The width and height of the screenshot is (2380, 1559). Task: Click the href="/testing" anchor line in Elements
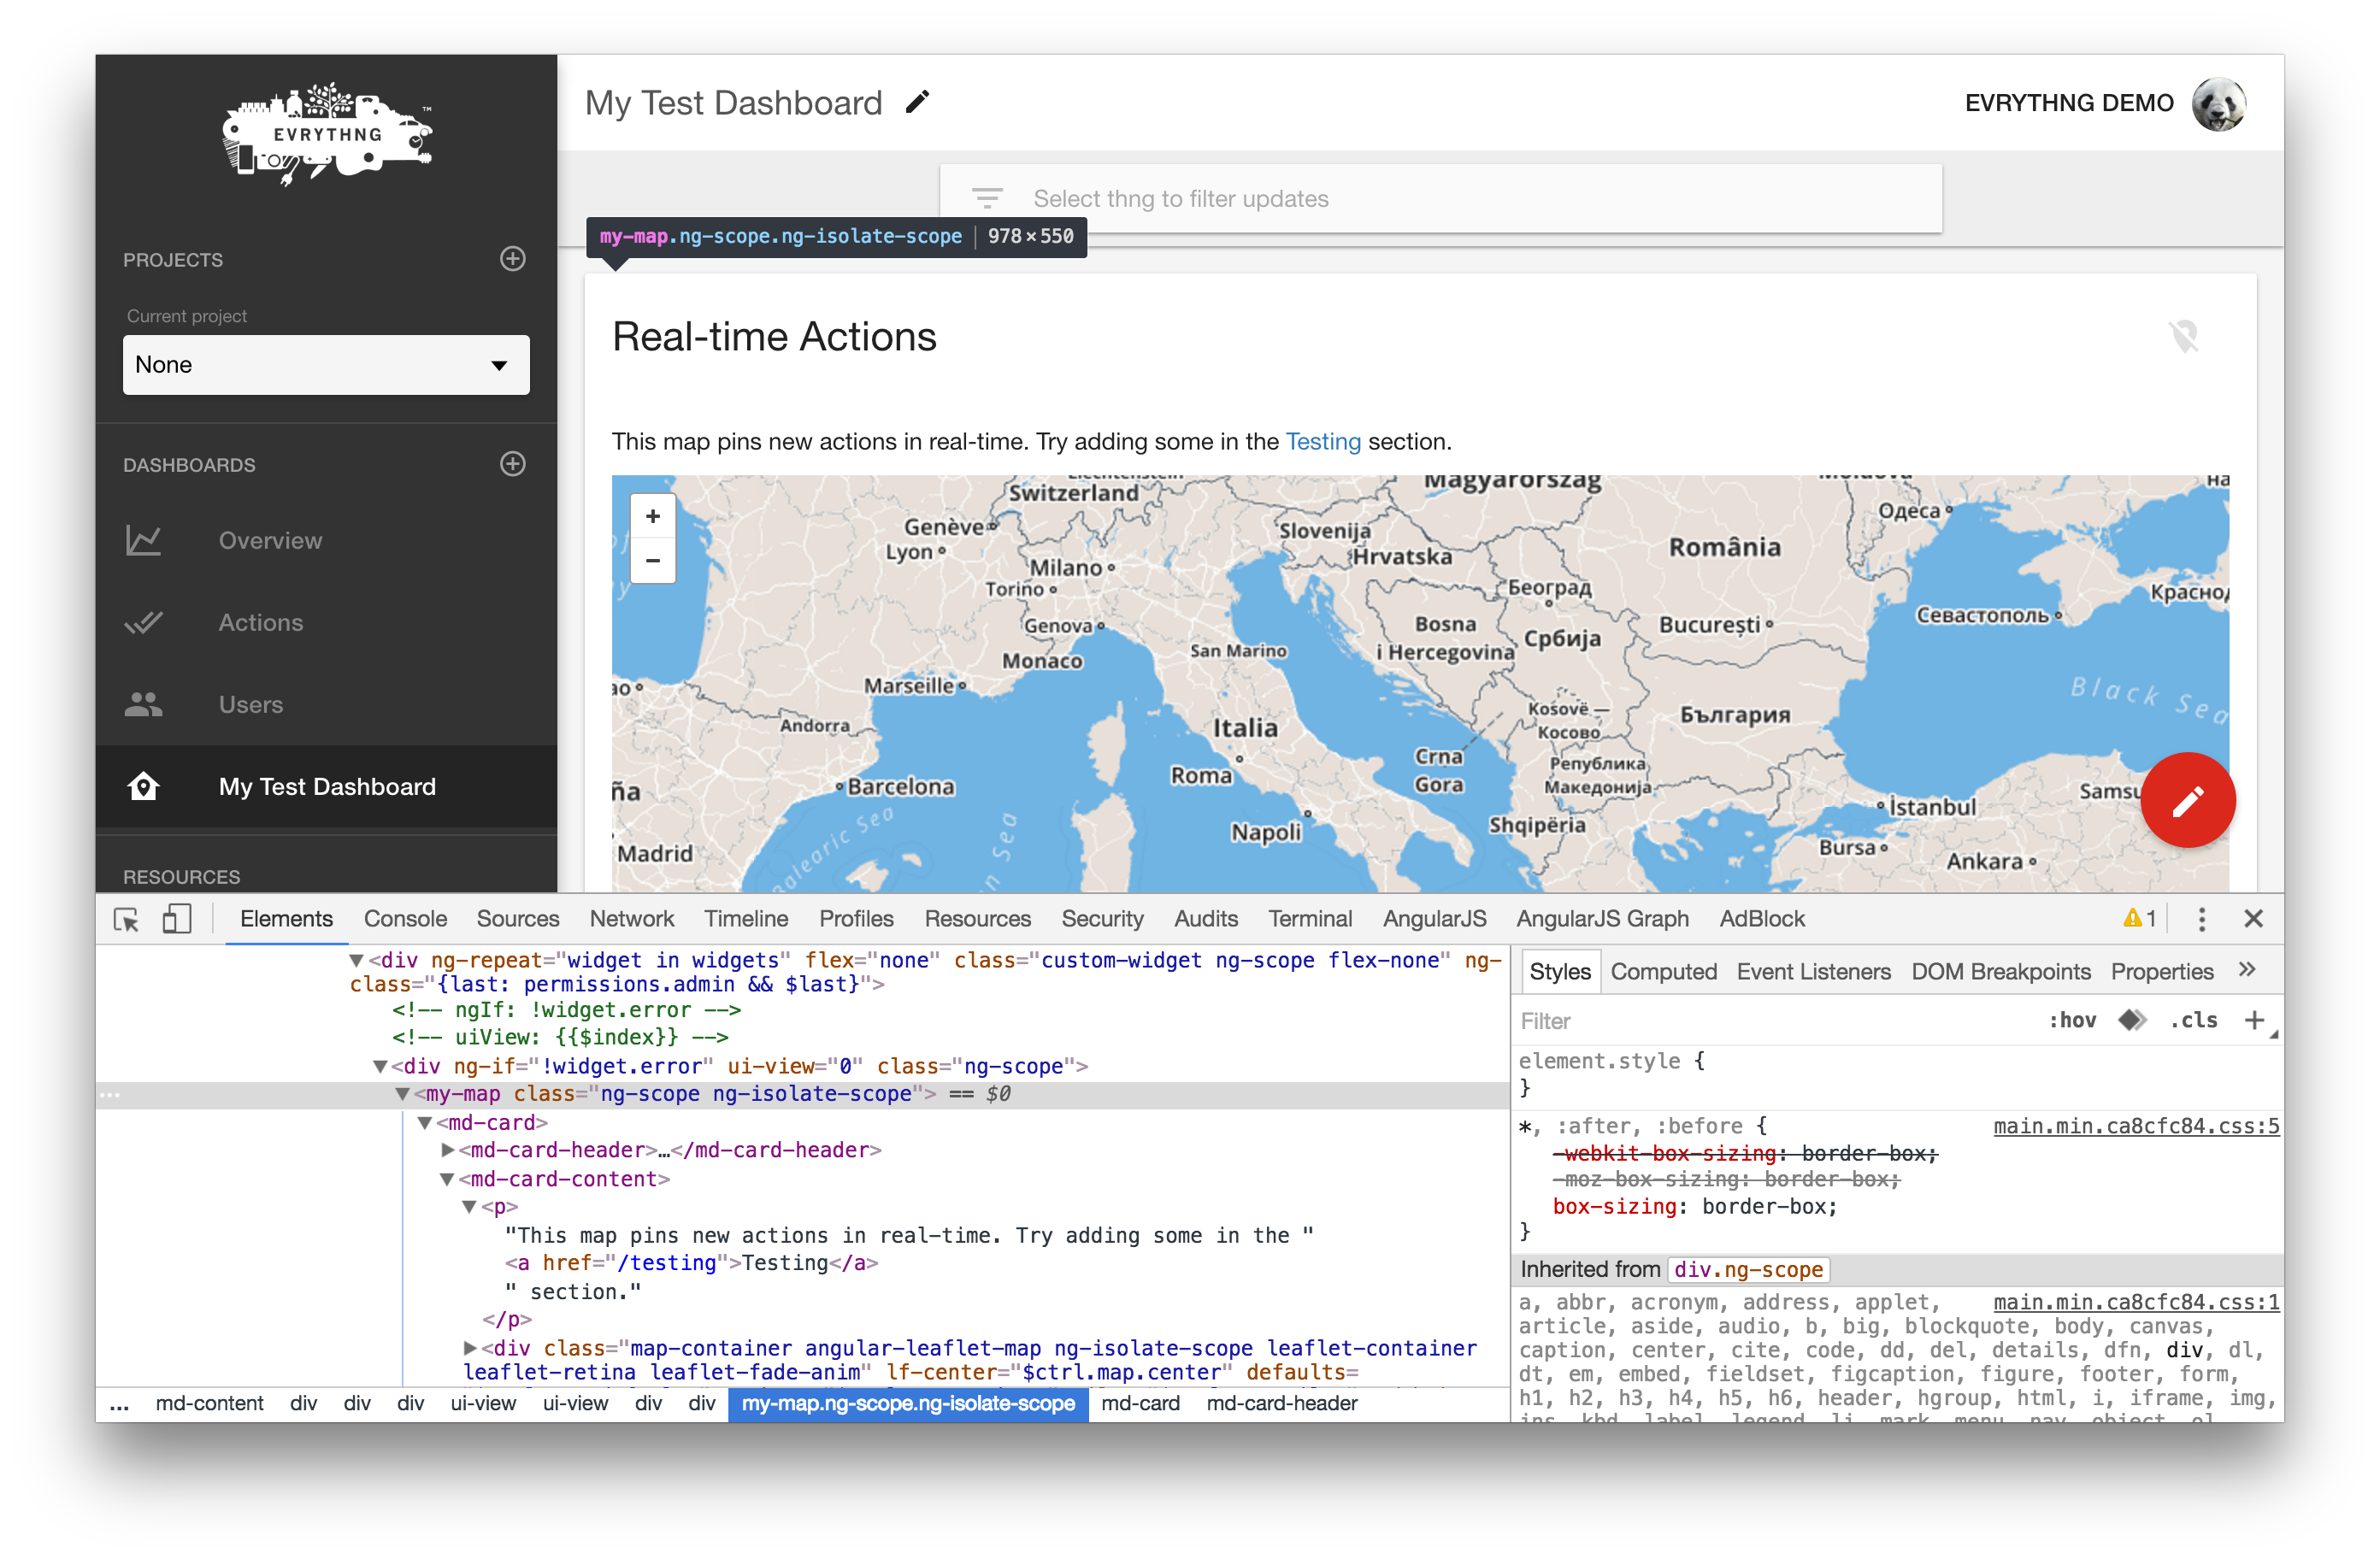692,1263
